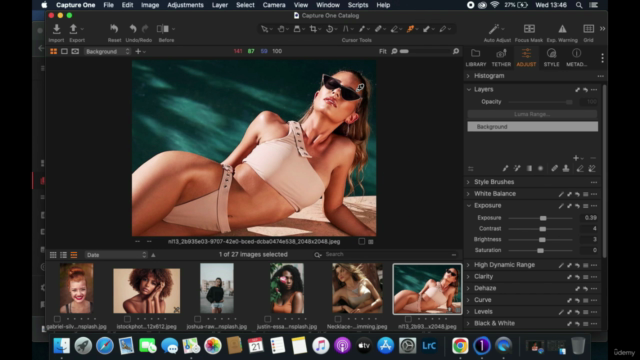Screen dimensions: 640x360
Task: Expand the Clarity panel
Action: [468, 277]
